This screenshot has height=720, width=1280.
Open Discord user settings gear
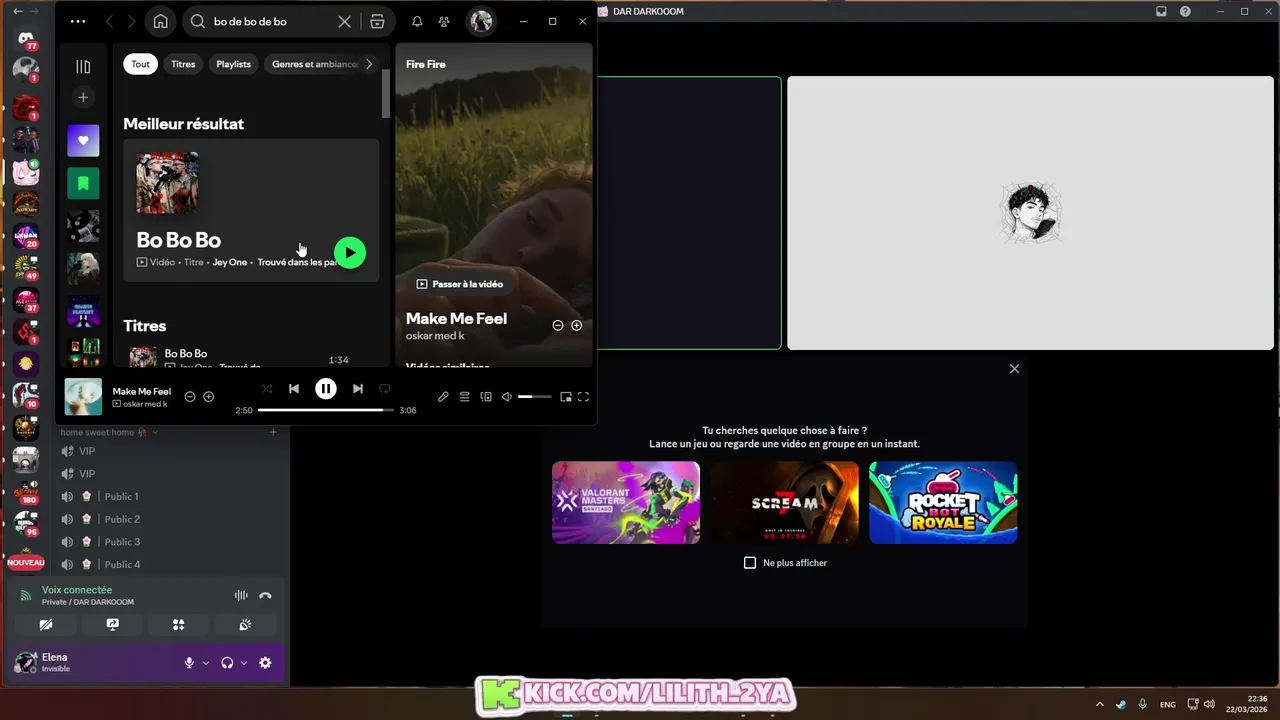[x=265, y=663]
